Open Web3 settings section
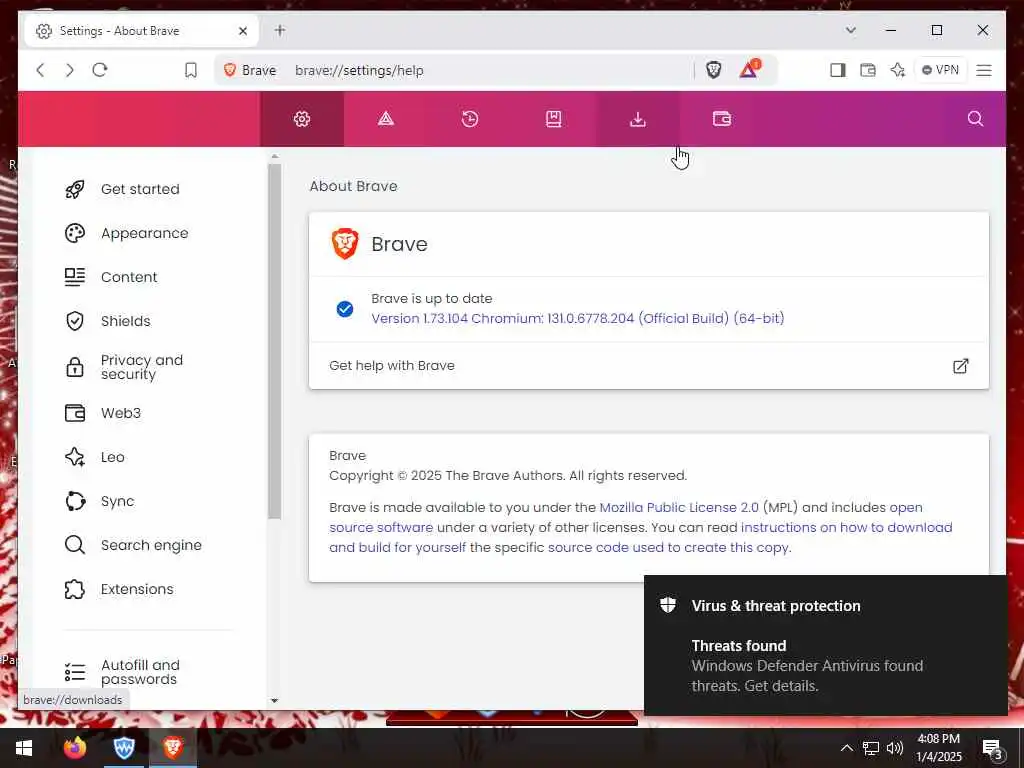Image resolution: width=1024 pixels, height=768 pixels. point(120,413)
